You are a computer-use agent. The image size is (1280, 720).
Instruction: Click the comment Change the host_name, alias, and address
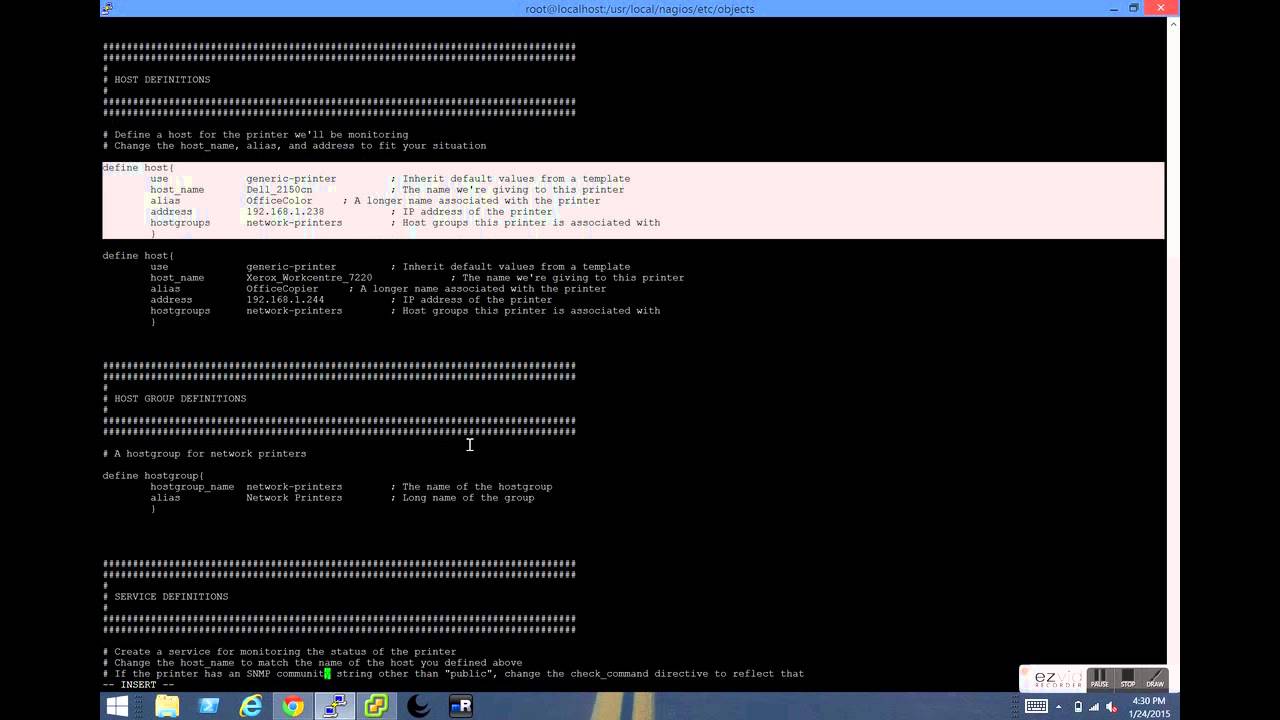[x=294, y=146]
